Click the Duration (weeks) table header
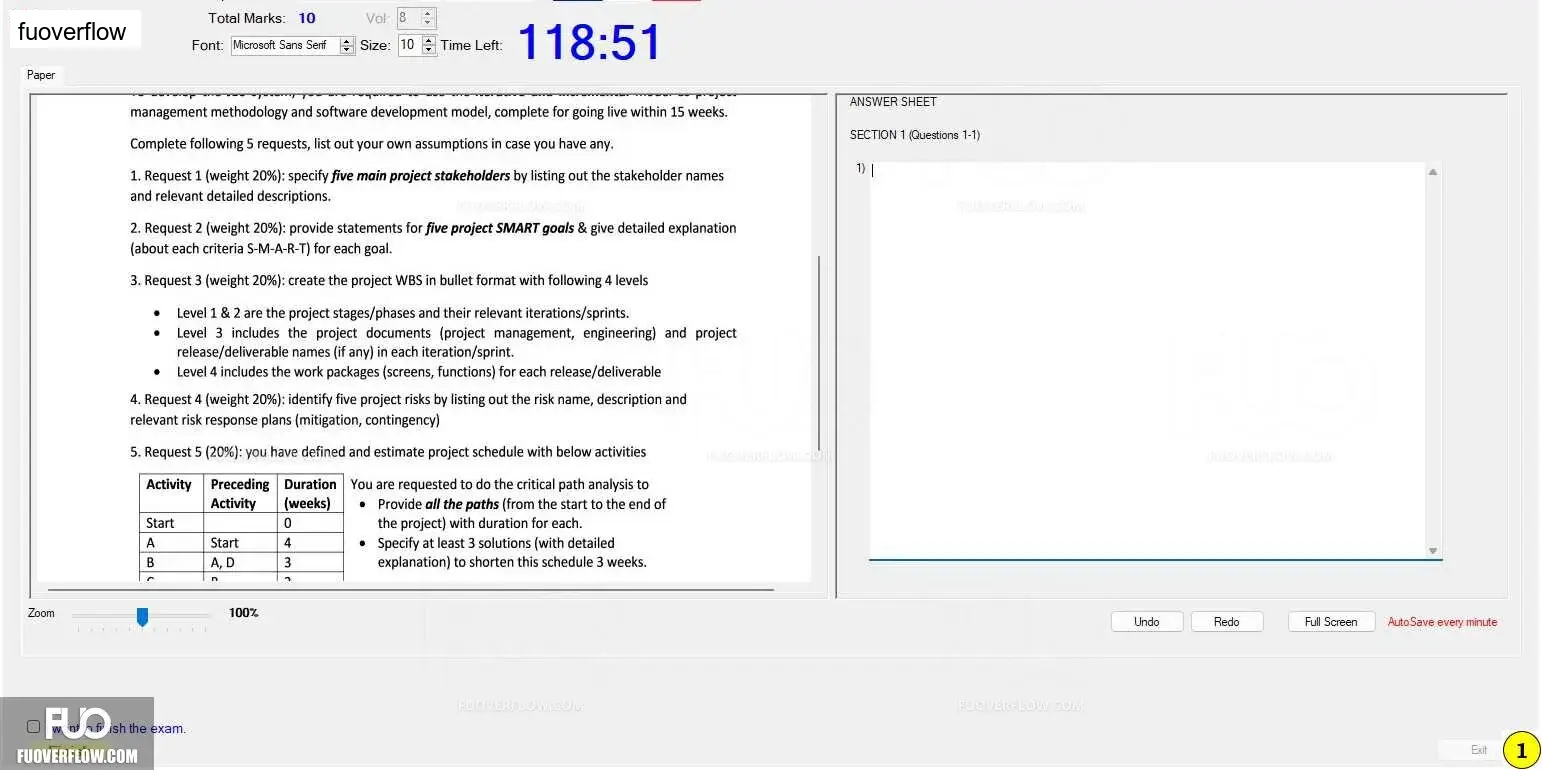 310,494
